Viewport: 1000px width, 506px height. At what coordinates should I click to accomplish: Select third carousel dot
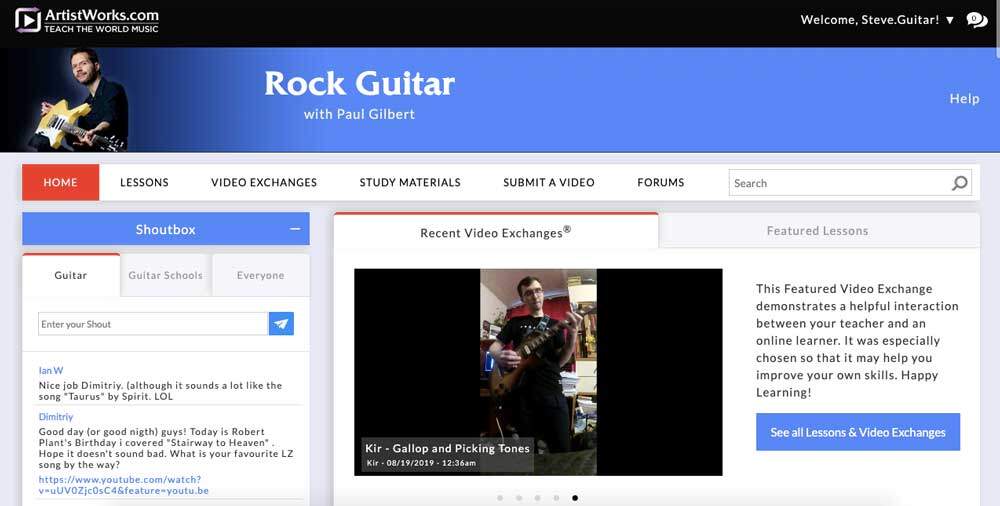click(x=538, y=498)
